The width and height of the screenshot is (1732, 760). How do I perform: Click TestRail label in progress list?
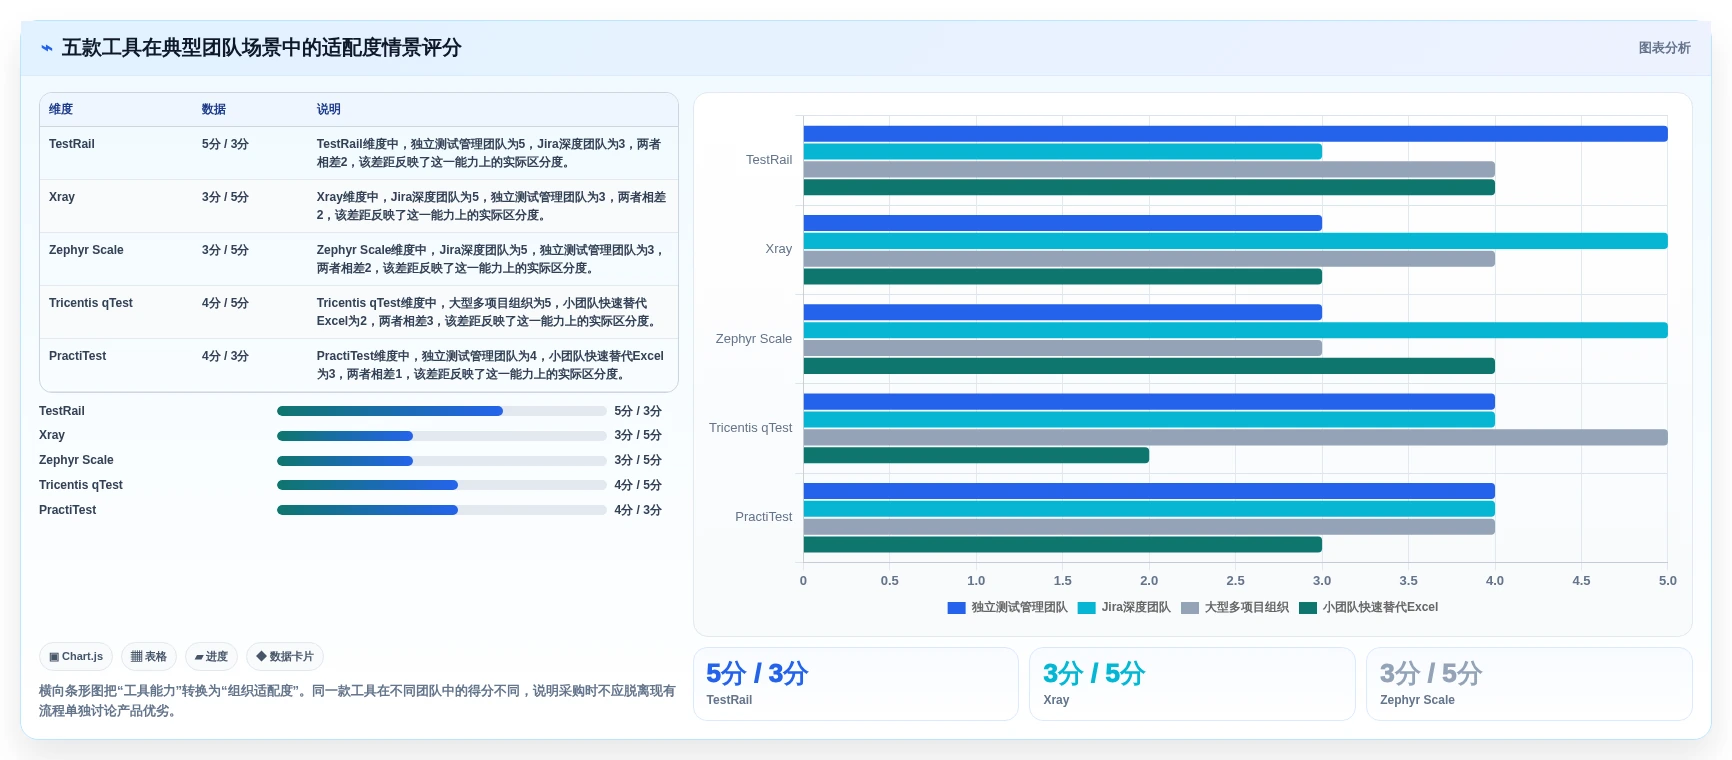coord(62,411)
